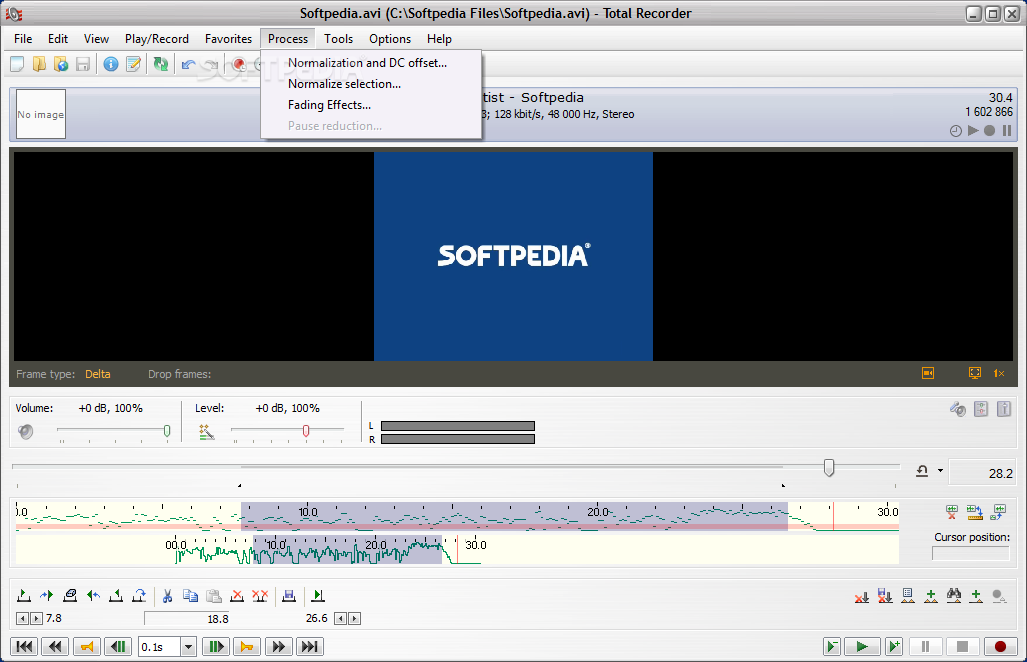Click the selection length field 18.8
Image resolution: width=1027 pixels, height=662 pixels.
[x=187, y=619]
